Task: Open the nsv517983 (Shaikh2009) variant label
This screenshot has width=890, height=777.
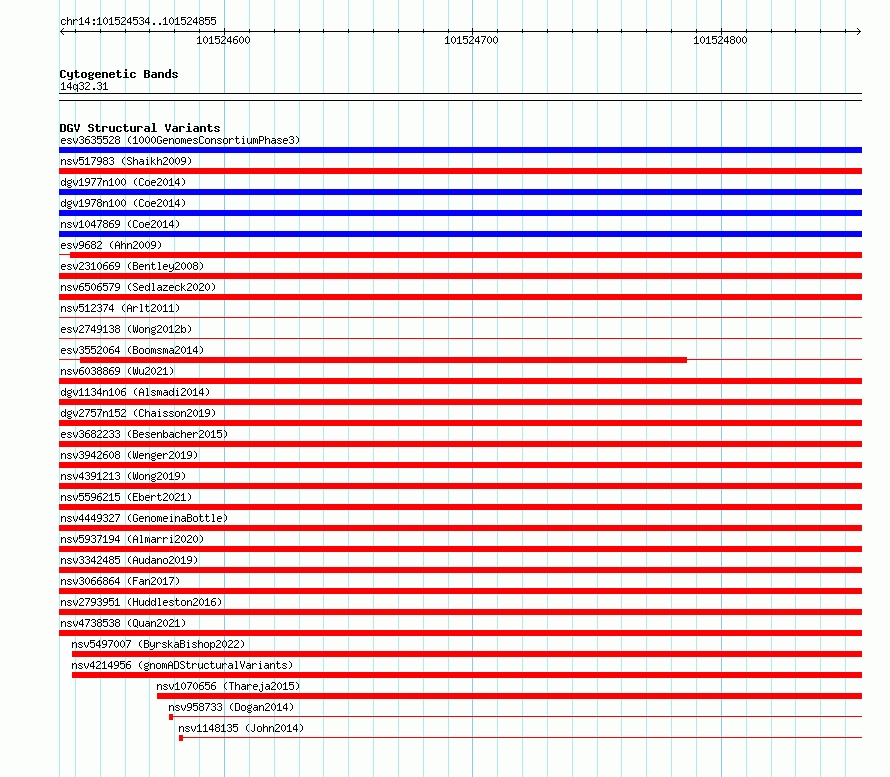Action: (x=126, y=161)
